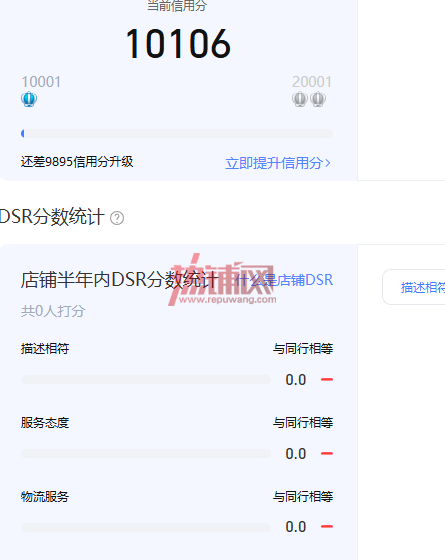This screenshot has height=560, width=445.
Task: Click 与同行相等 next to 服务态度
Action: coord(303,423)
